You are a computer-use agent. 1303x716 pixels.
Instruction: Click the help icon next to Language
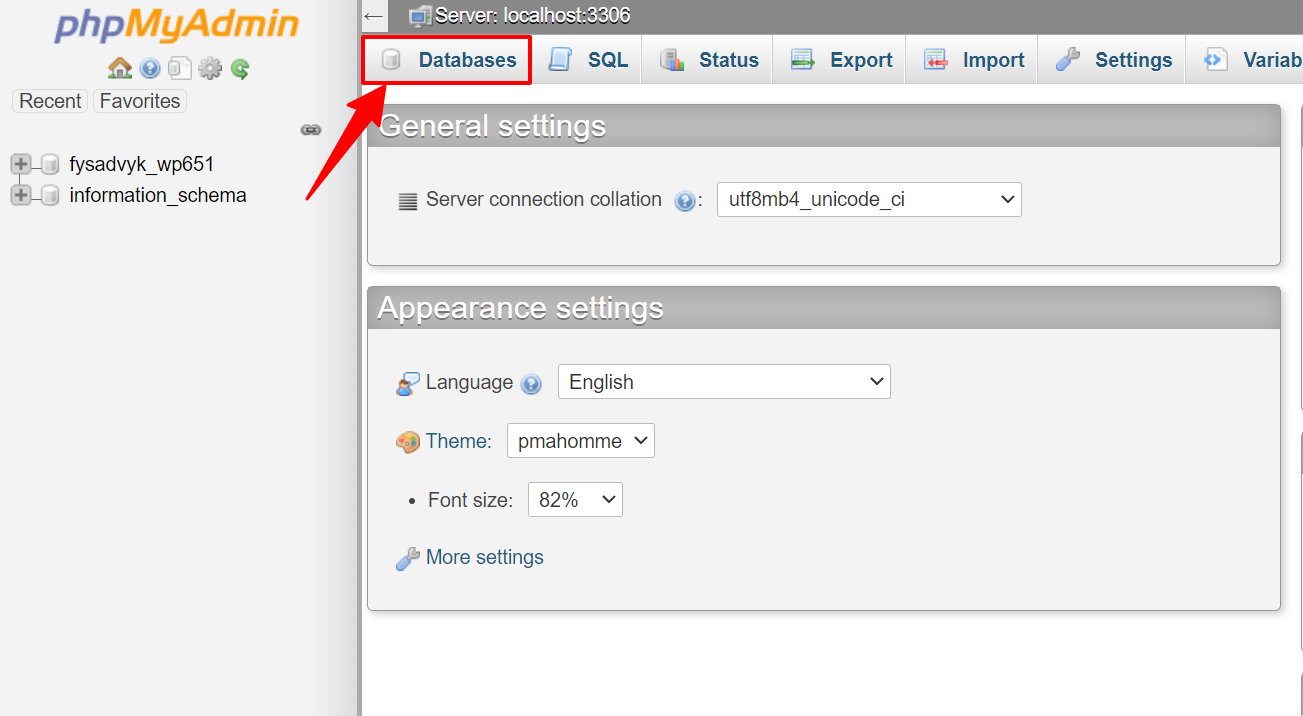pos(531,383)
